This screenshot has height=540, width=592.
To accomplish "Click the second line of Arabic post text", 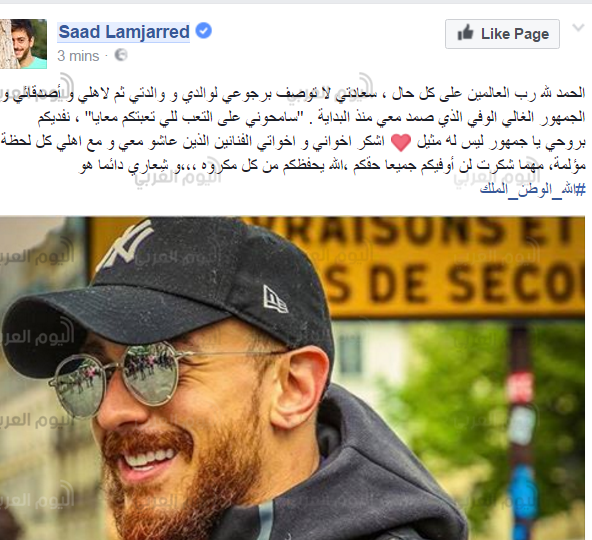I will tap(311, 117).
